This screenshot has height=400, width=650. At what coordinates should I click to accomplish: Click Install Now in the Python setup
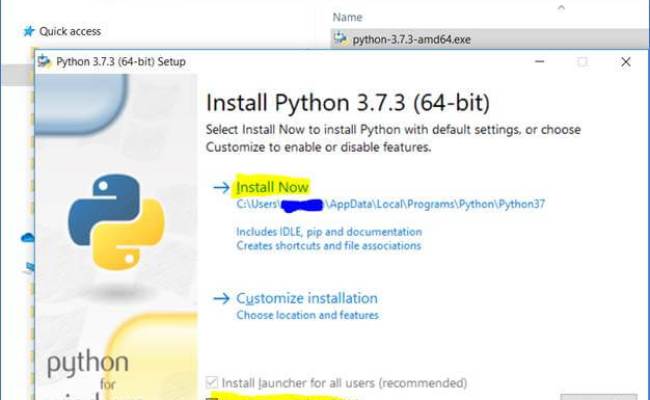coord(272,187)
